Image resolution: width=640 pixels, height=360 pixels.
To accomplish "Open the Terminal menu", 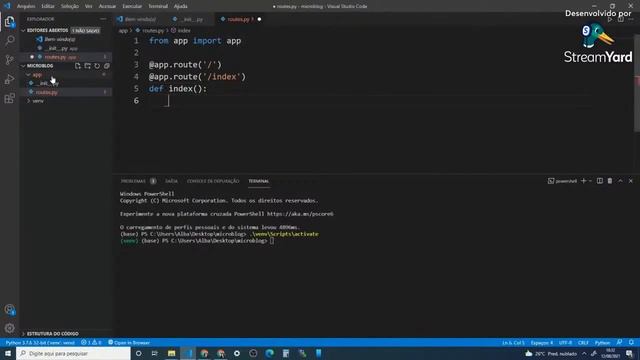I will [x=158, y=6].
